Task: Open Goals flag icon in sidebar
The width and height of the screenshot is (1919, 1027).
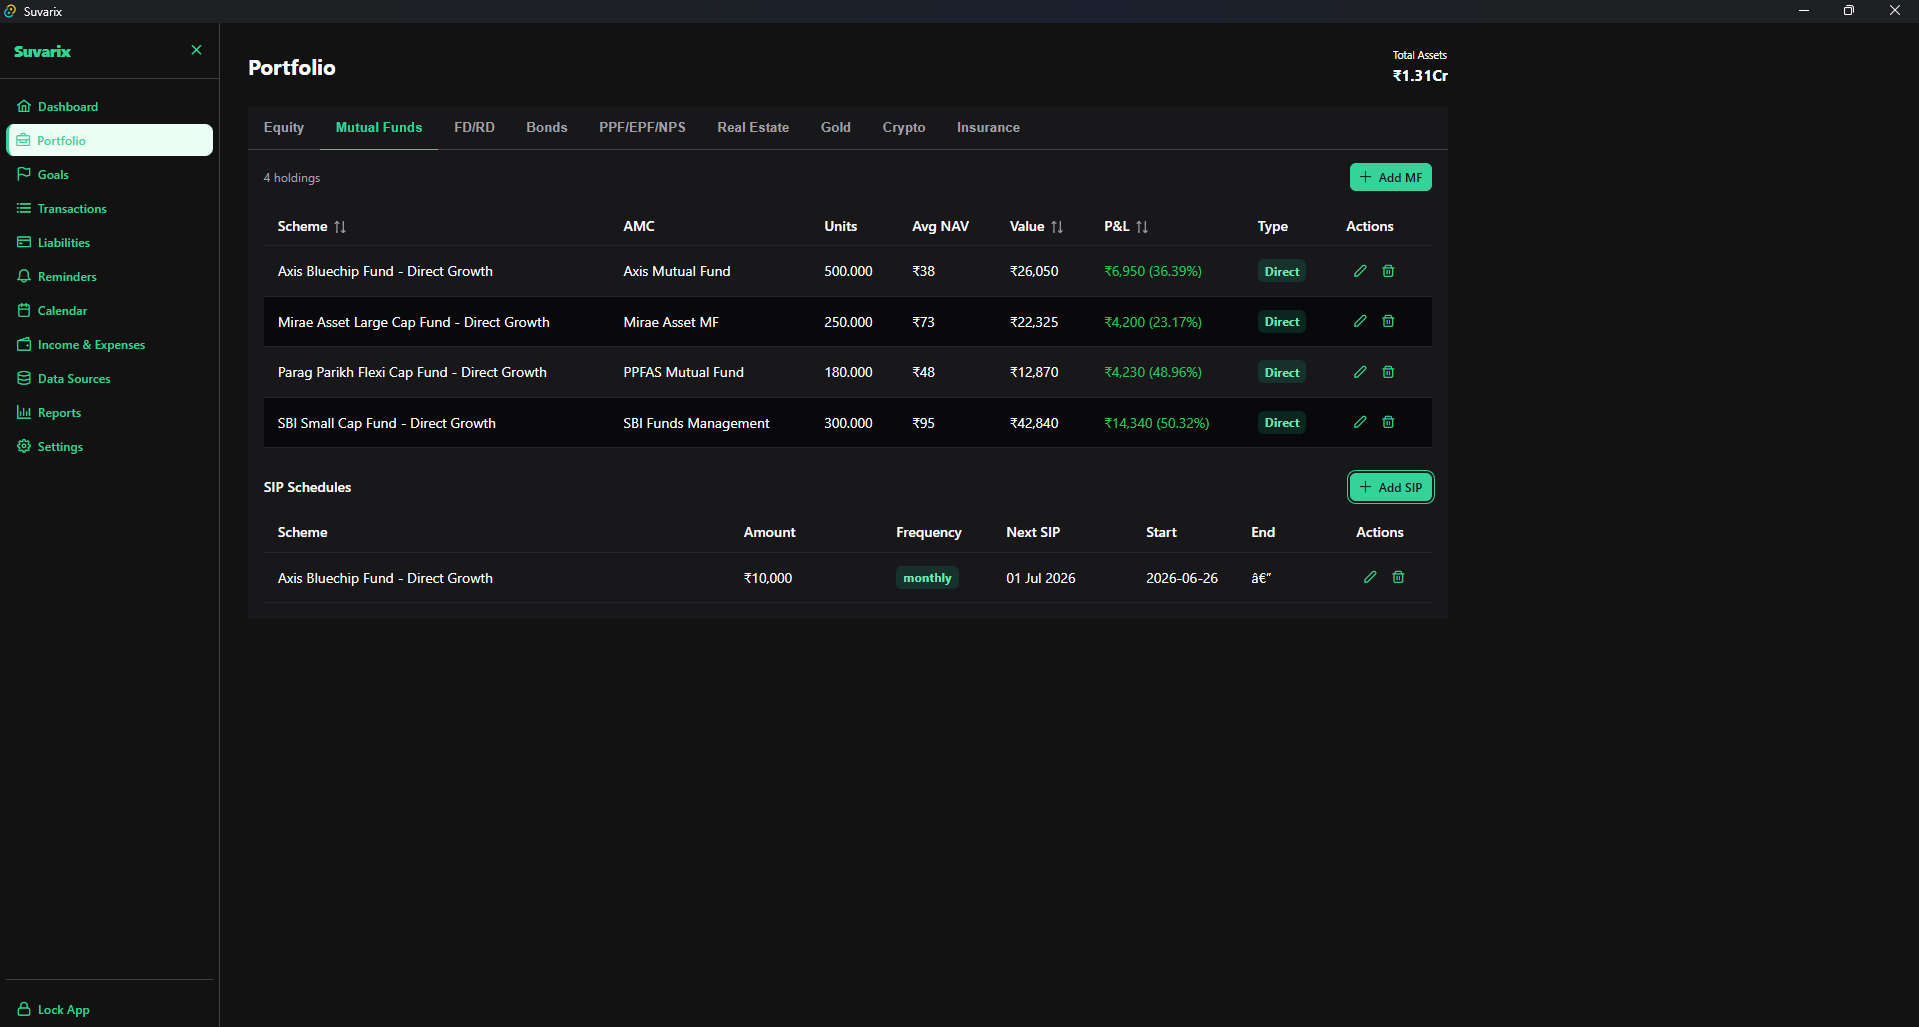Action: [x=24, y=174]
